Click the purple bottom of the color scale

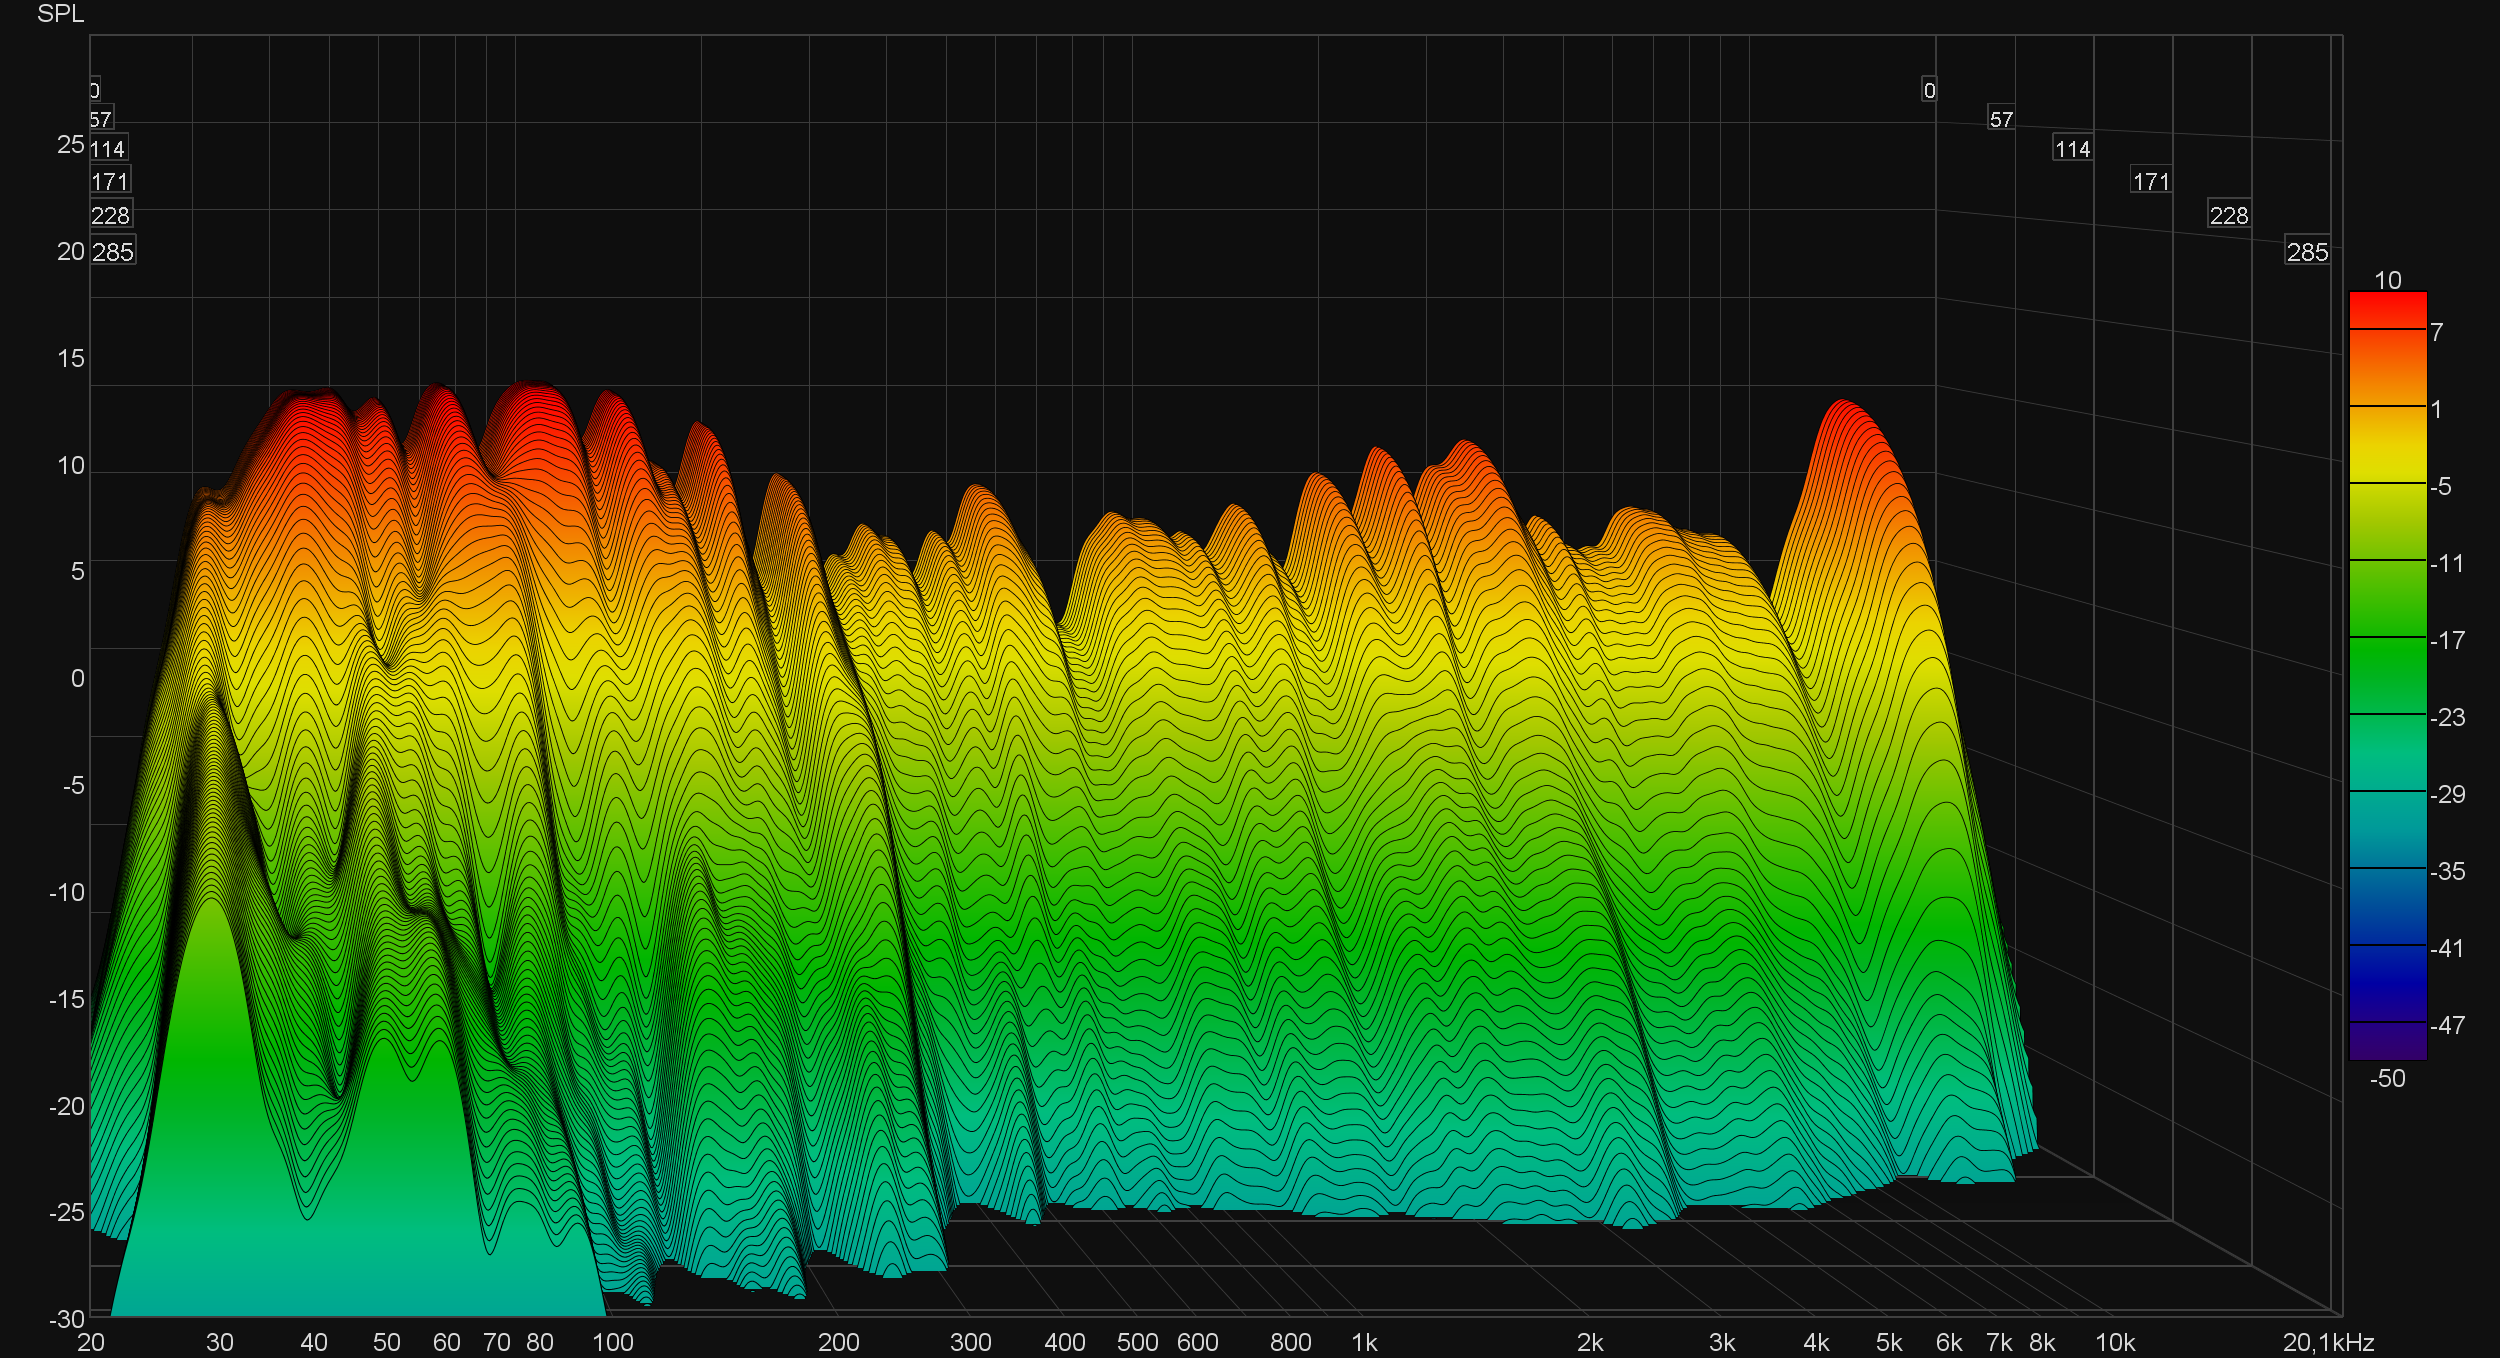[x=2387, y=1043]
